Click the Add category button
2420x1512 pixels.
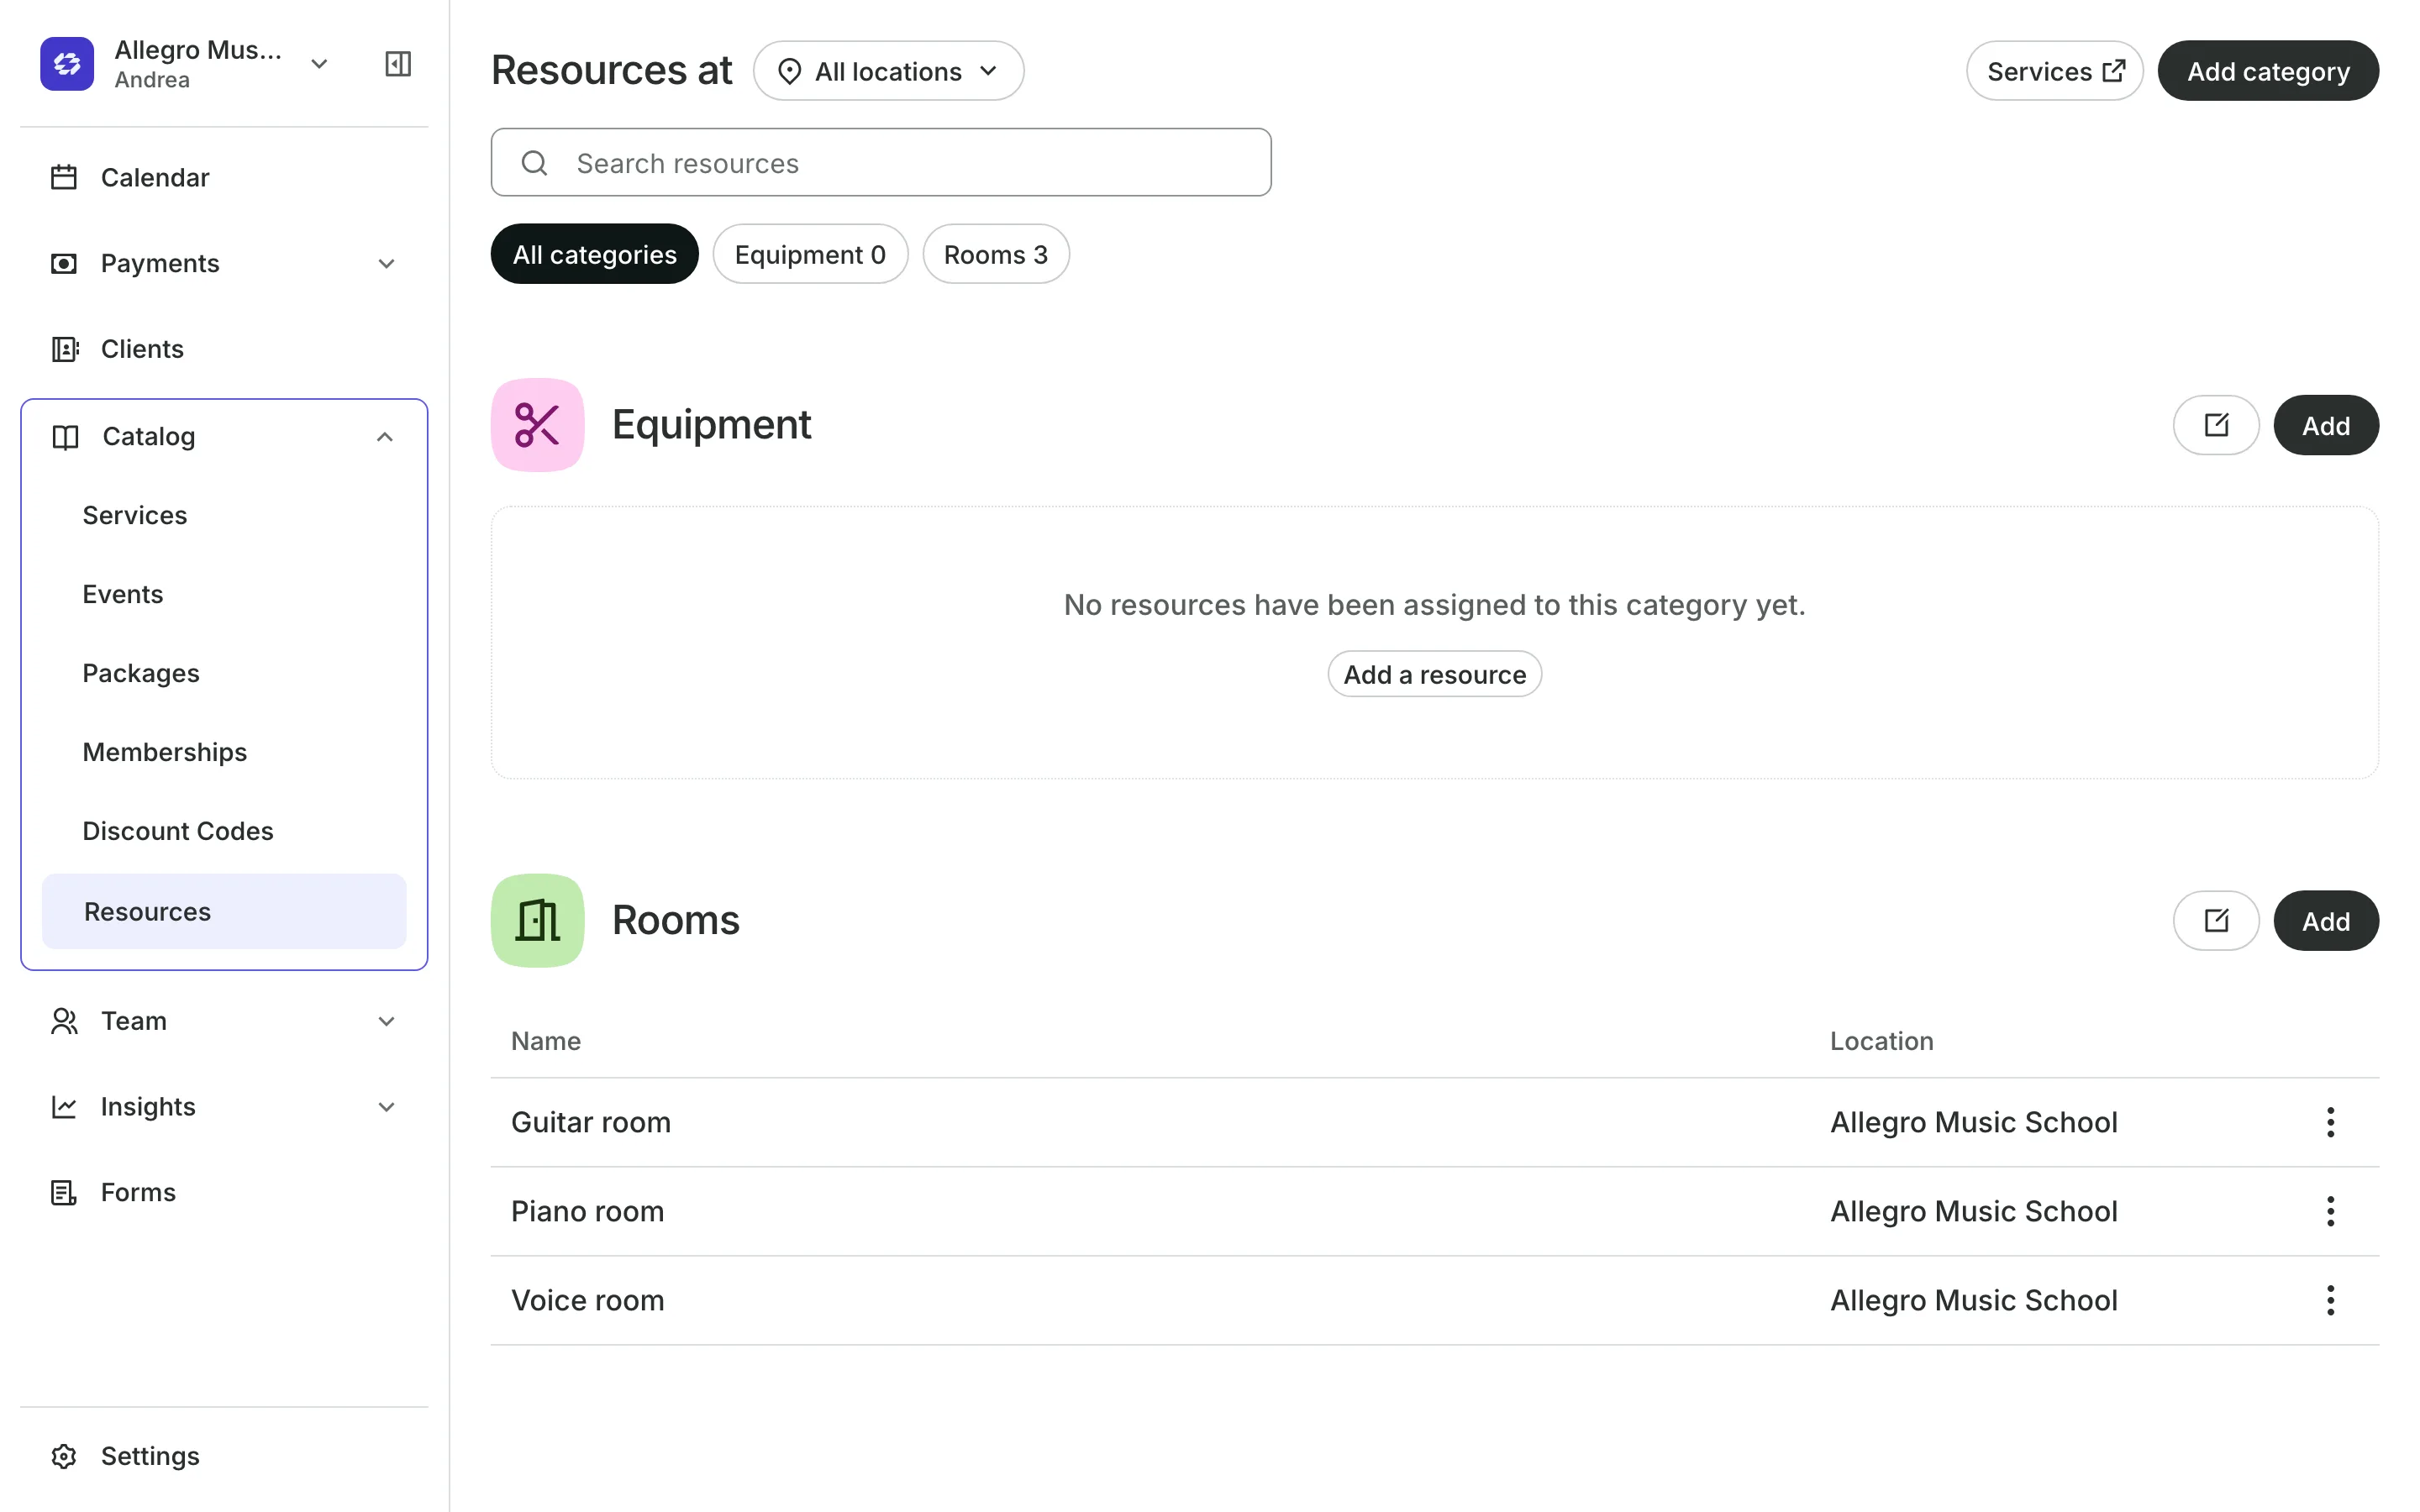[2268, 71]
